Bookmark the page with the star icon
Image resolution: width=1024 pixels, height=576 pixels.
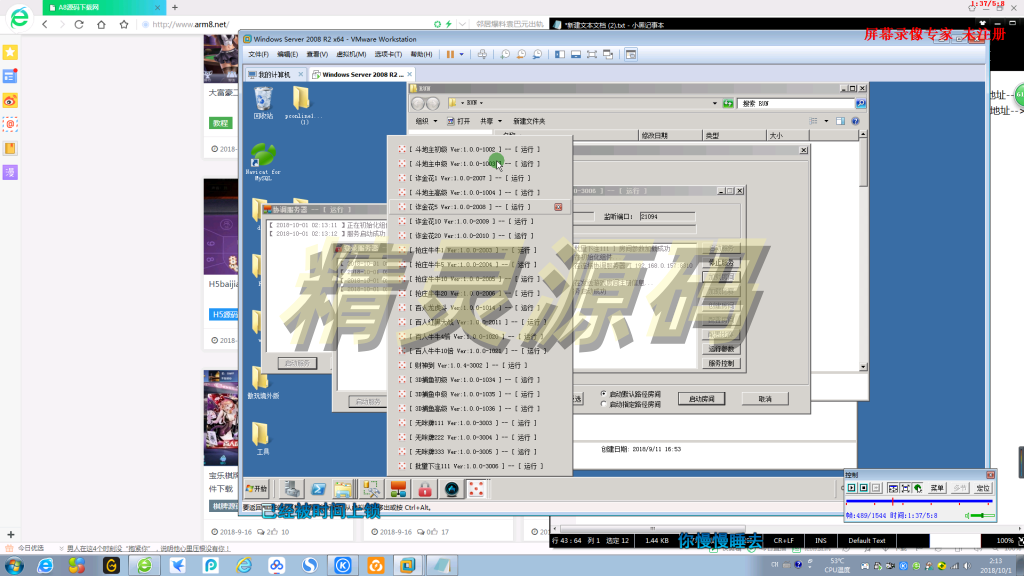(x=123, y=24)
